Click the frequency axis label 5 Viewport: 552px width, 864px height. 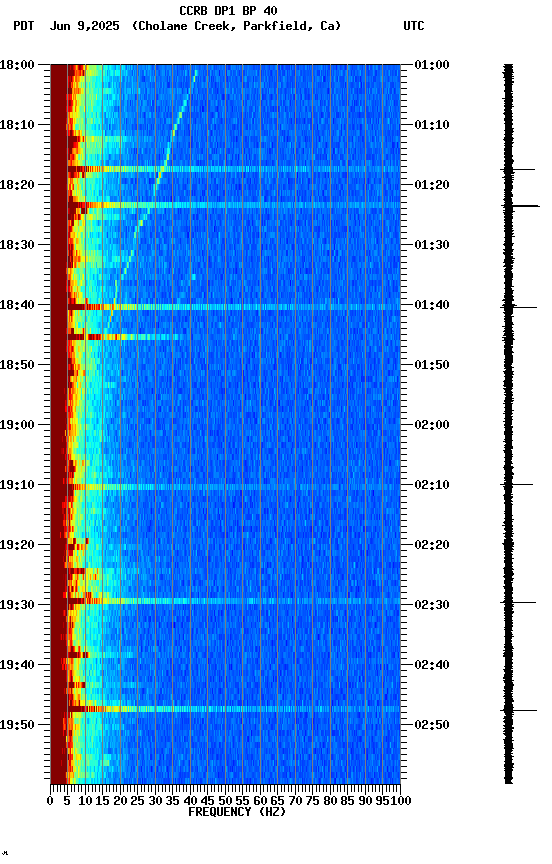[x=67, y=801]
